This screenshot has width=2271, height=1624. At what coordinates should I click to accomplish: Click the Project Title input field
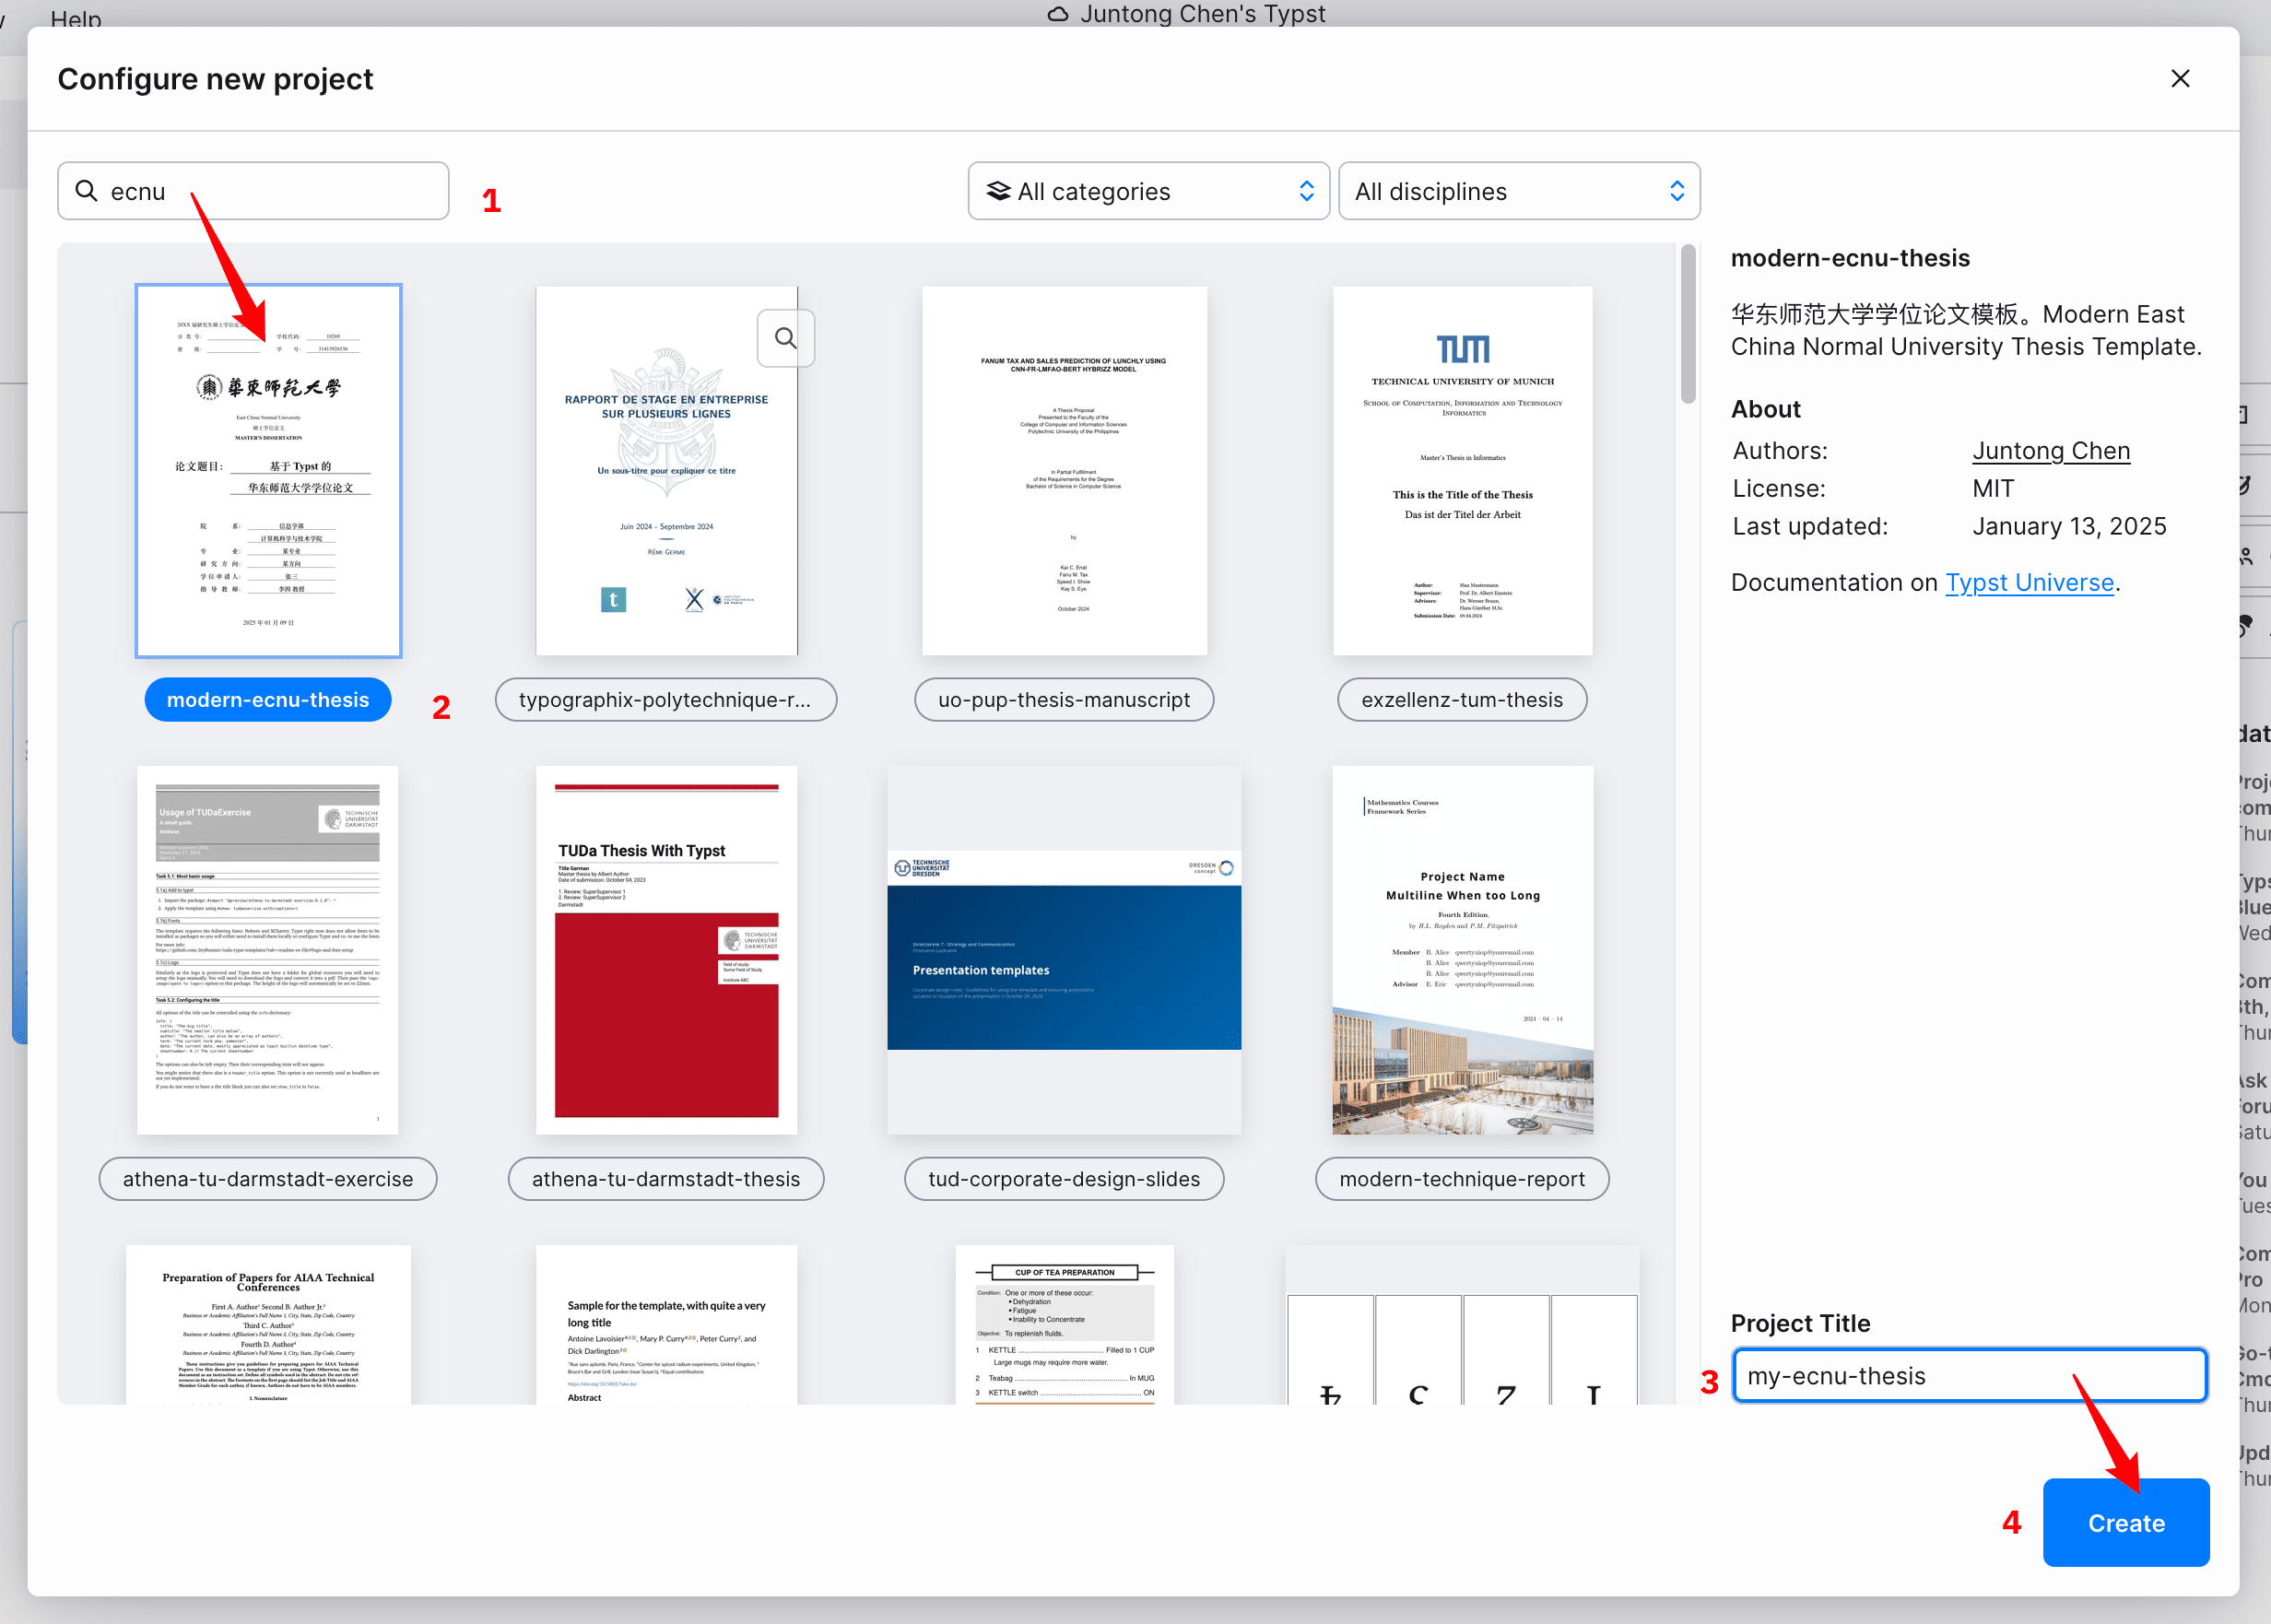(1968, 1376)
